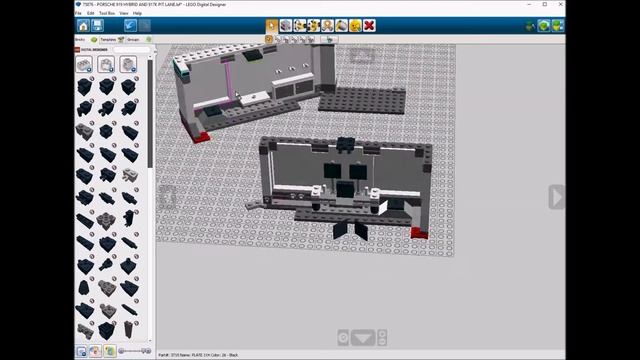Viewport: 640px width, 360px height.
Task: Choose the yellow head Hide tool
Action: coord(355,26)
